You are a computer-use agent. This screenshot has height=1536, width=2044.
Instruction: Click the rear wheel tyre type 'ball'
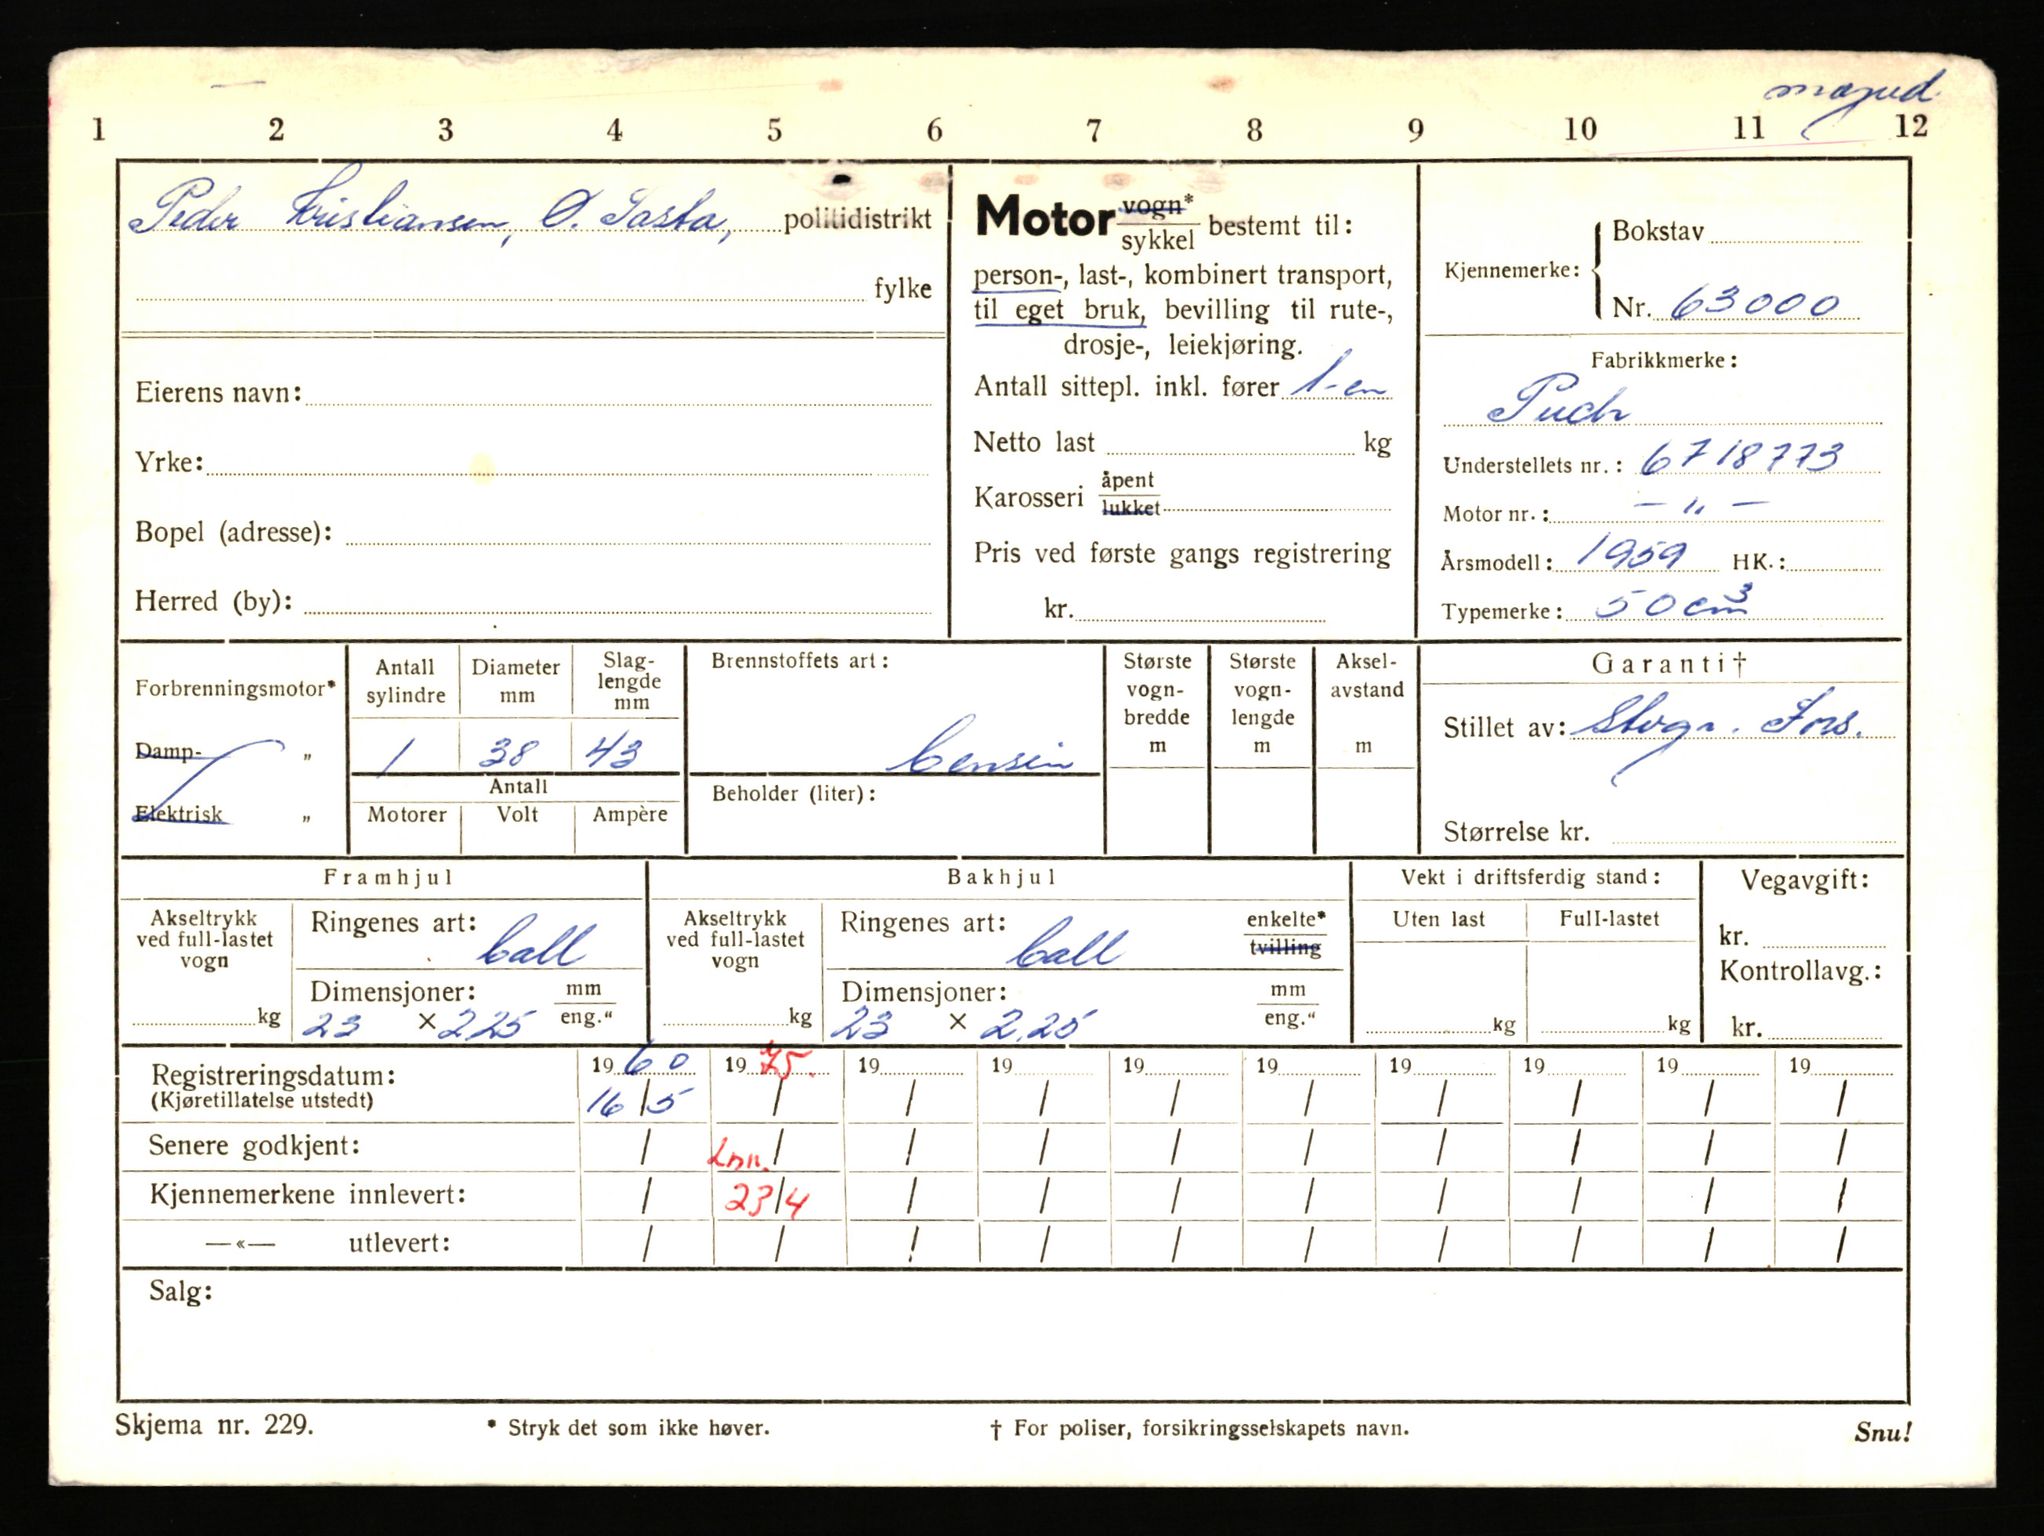click(1067, 944)
